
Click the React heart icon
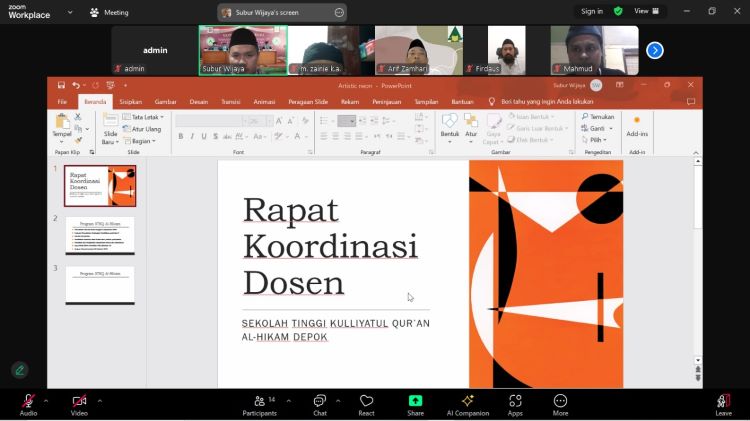tap(366, 401)
